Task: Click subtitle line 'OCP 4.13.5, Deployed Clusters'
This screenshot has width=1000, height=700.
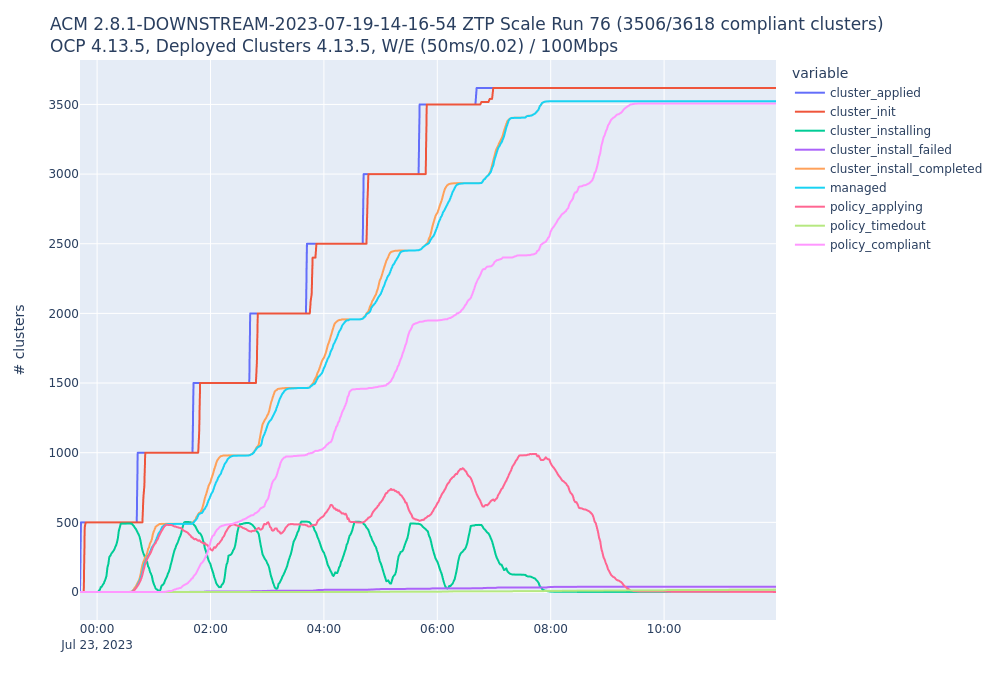Action: tap(334, 47)
